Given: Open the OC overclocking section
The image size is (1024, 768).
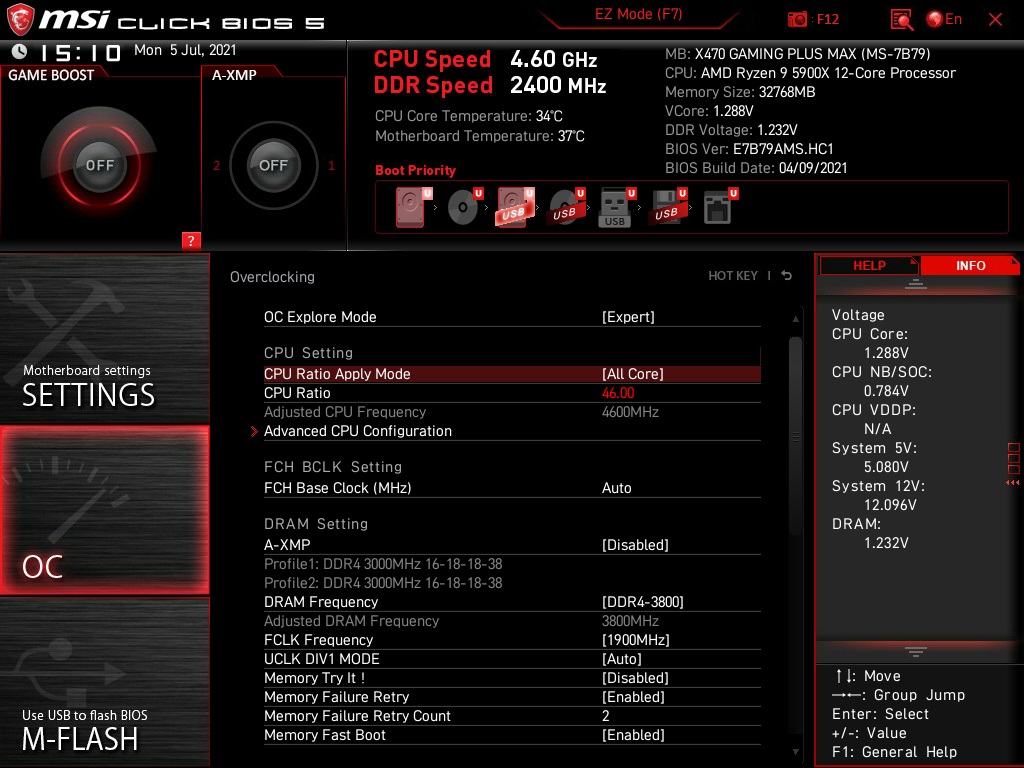Looking at the screenshot, I should click(x=104, y=510).
